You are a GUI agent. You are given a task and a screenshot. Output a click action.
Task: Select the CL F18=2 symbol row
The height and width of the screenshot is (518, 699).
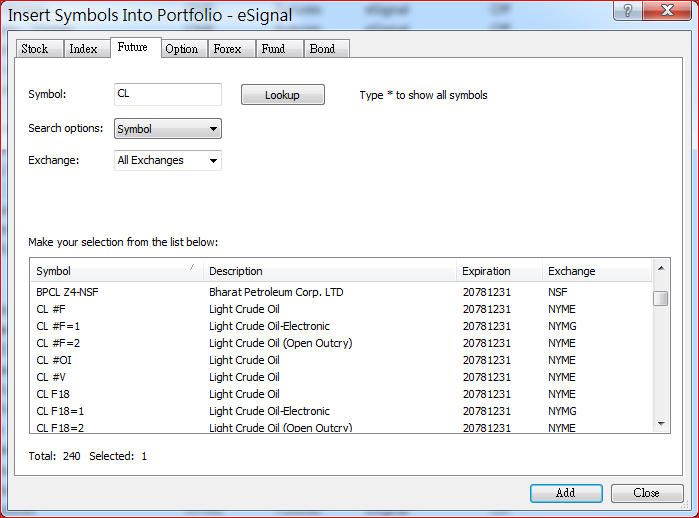click(341, 427)
